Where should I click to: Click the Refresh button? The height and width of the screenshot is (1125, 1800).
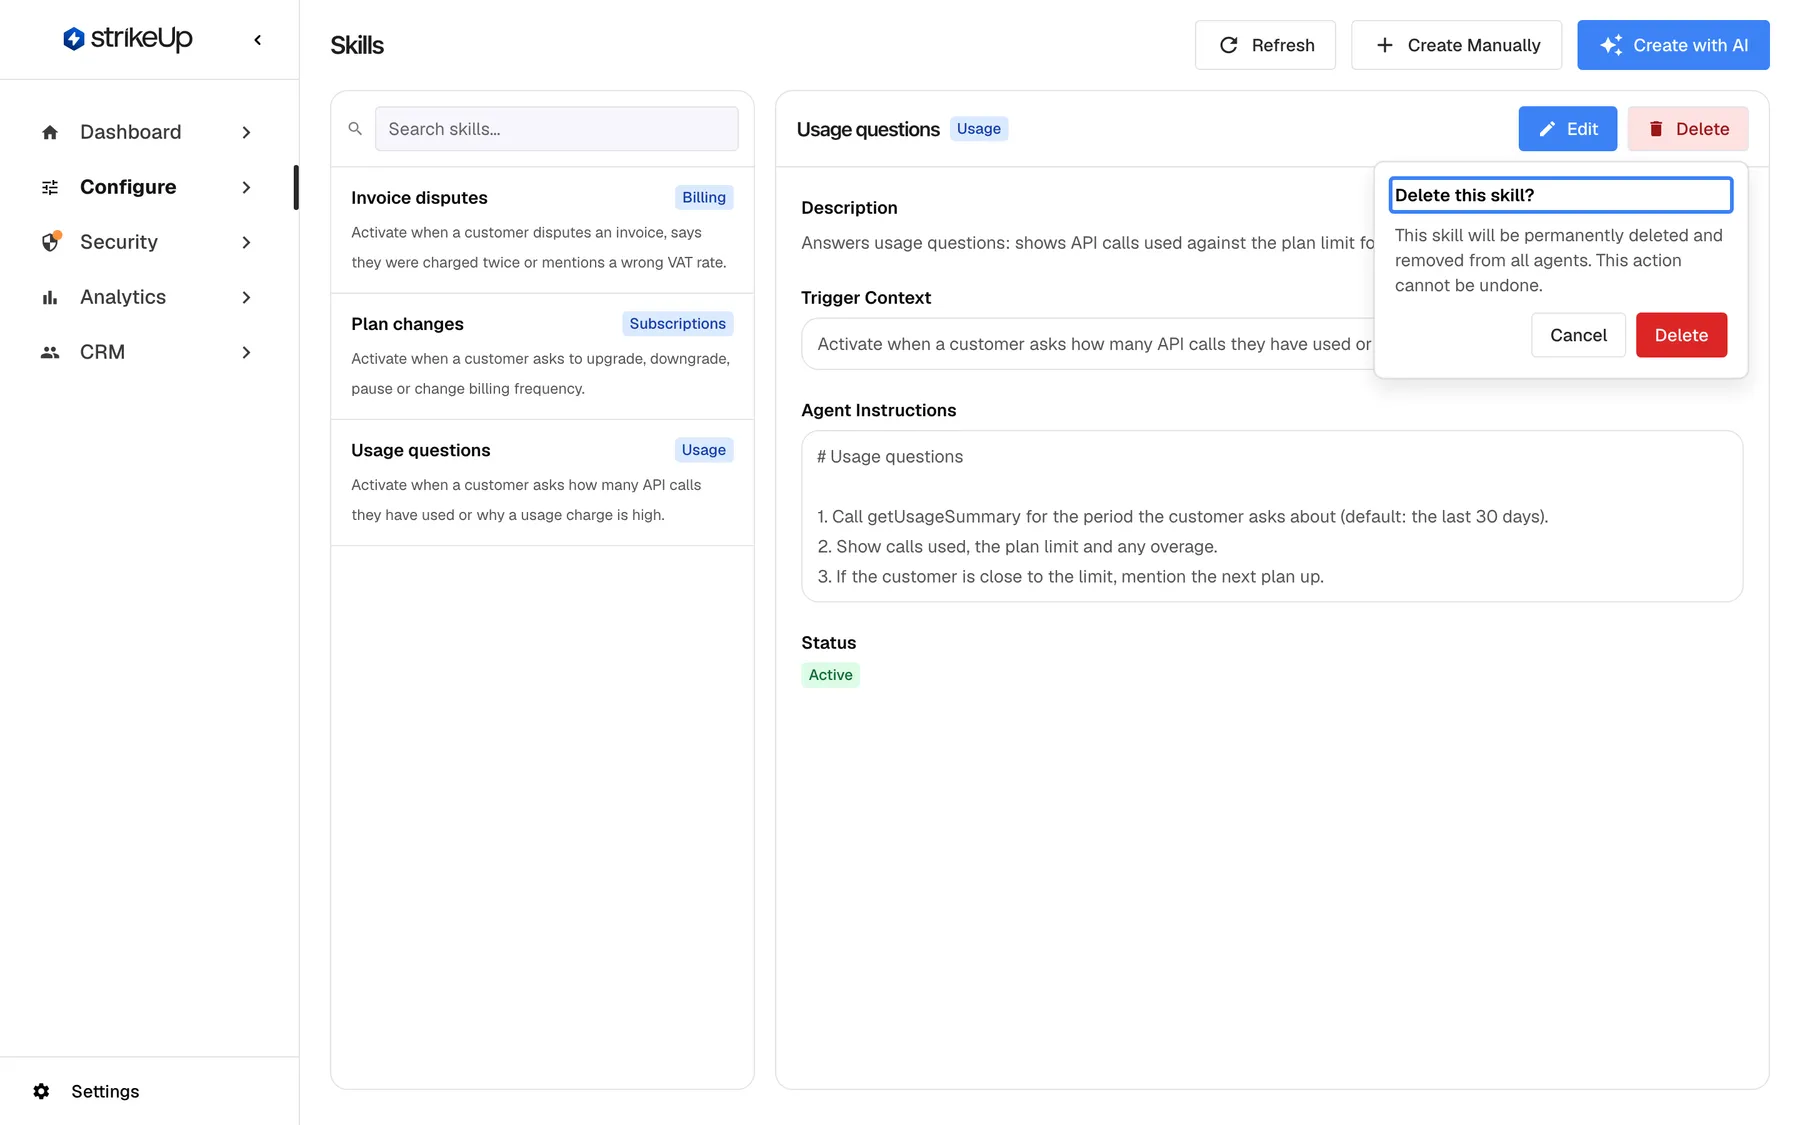[1265, 45]
